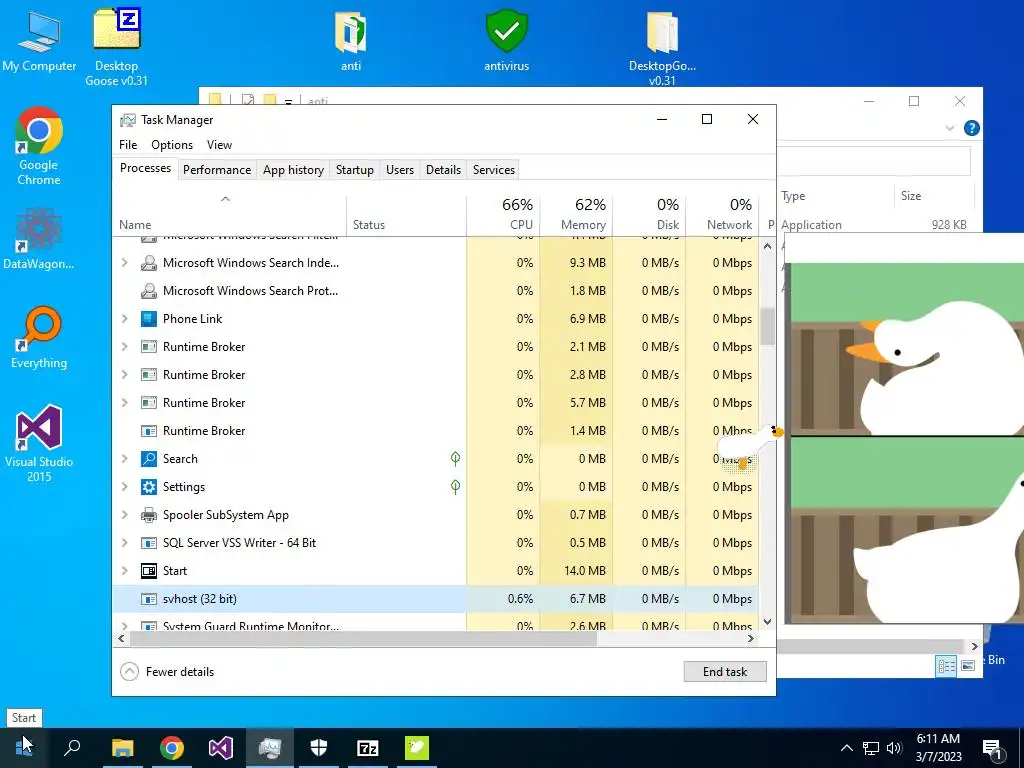
Task: Switch to details view in explorer window
Action: [x=946, y=665]
